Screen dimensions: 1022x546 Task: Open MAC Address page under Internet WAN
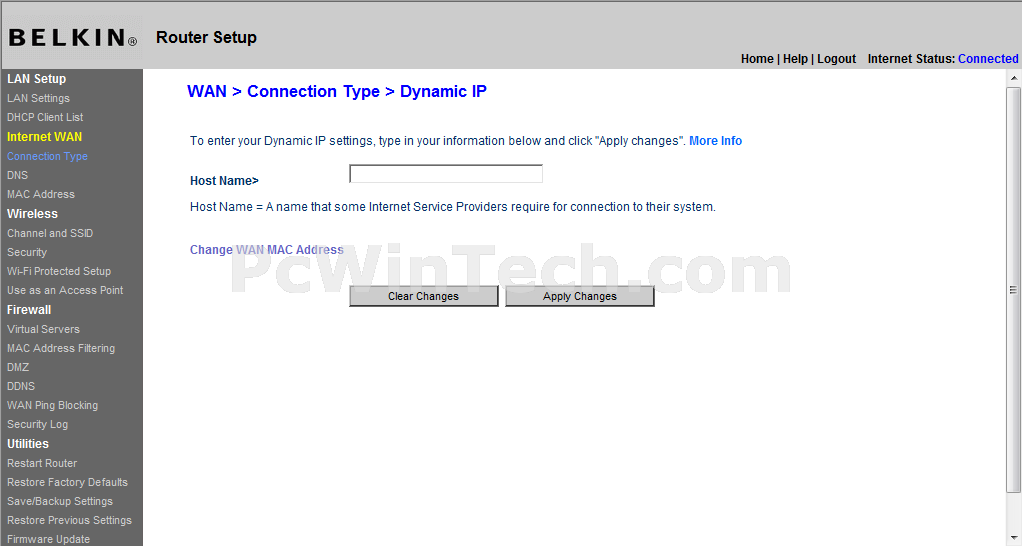(40, 194)
